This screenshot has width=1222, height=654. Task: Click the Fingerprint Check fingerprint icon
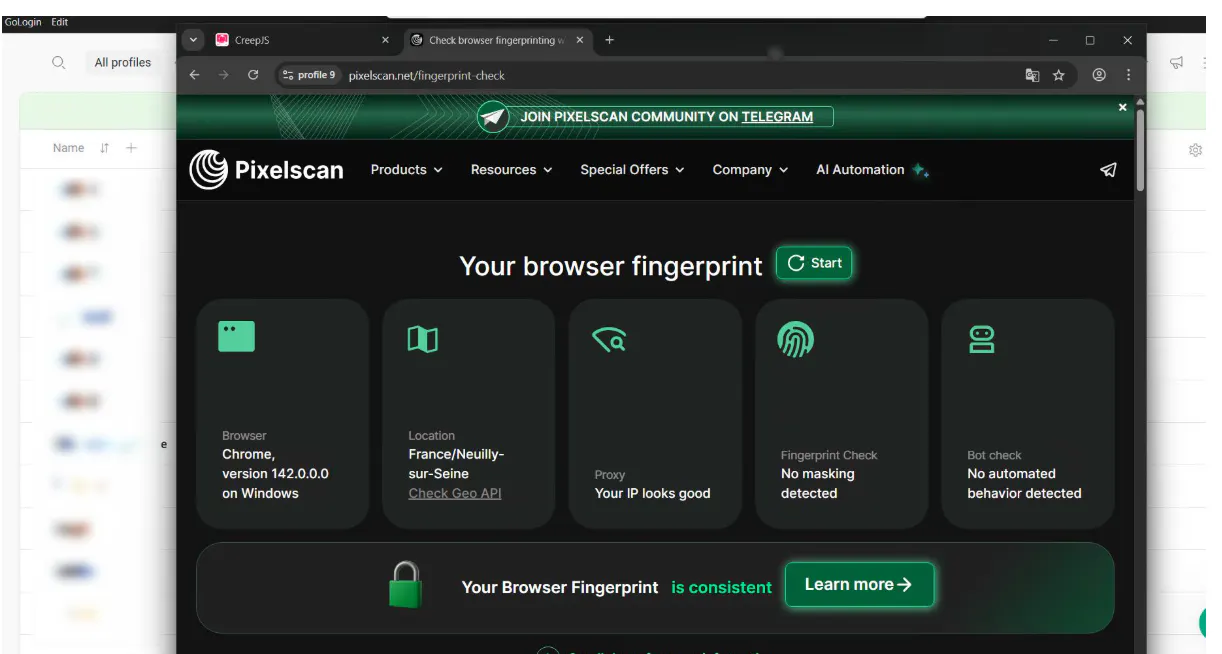click(x=795, y=340)
